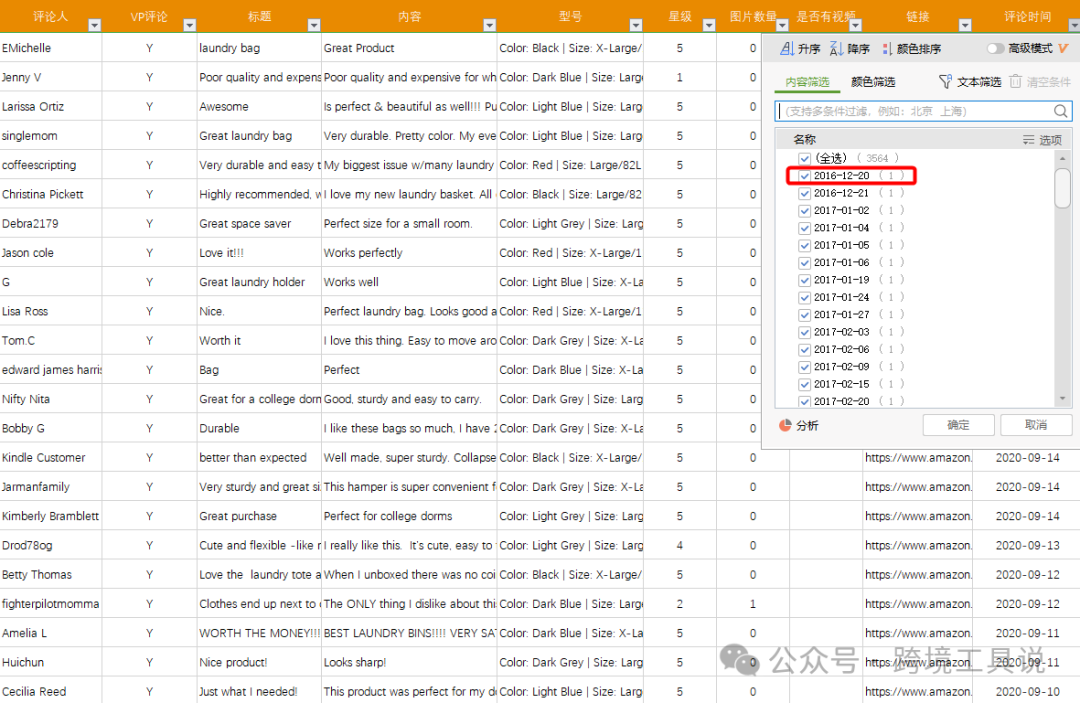Screen dimensions: 1080x703
Task: Select title cell 'Great laundry bag'
Action: pyautogui.click(x=259, y=136)
